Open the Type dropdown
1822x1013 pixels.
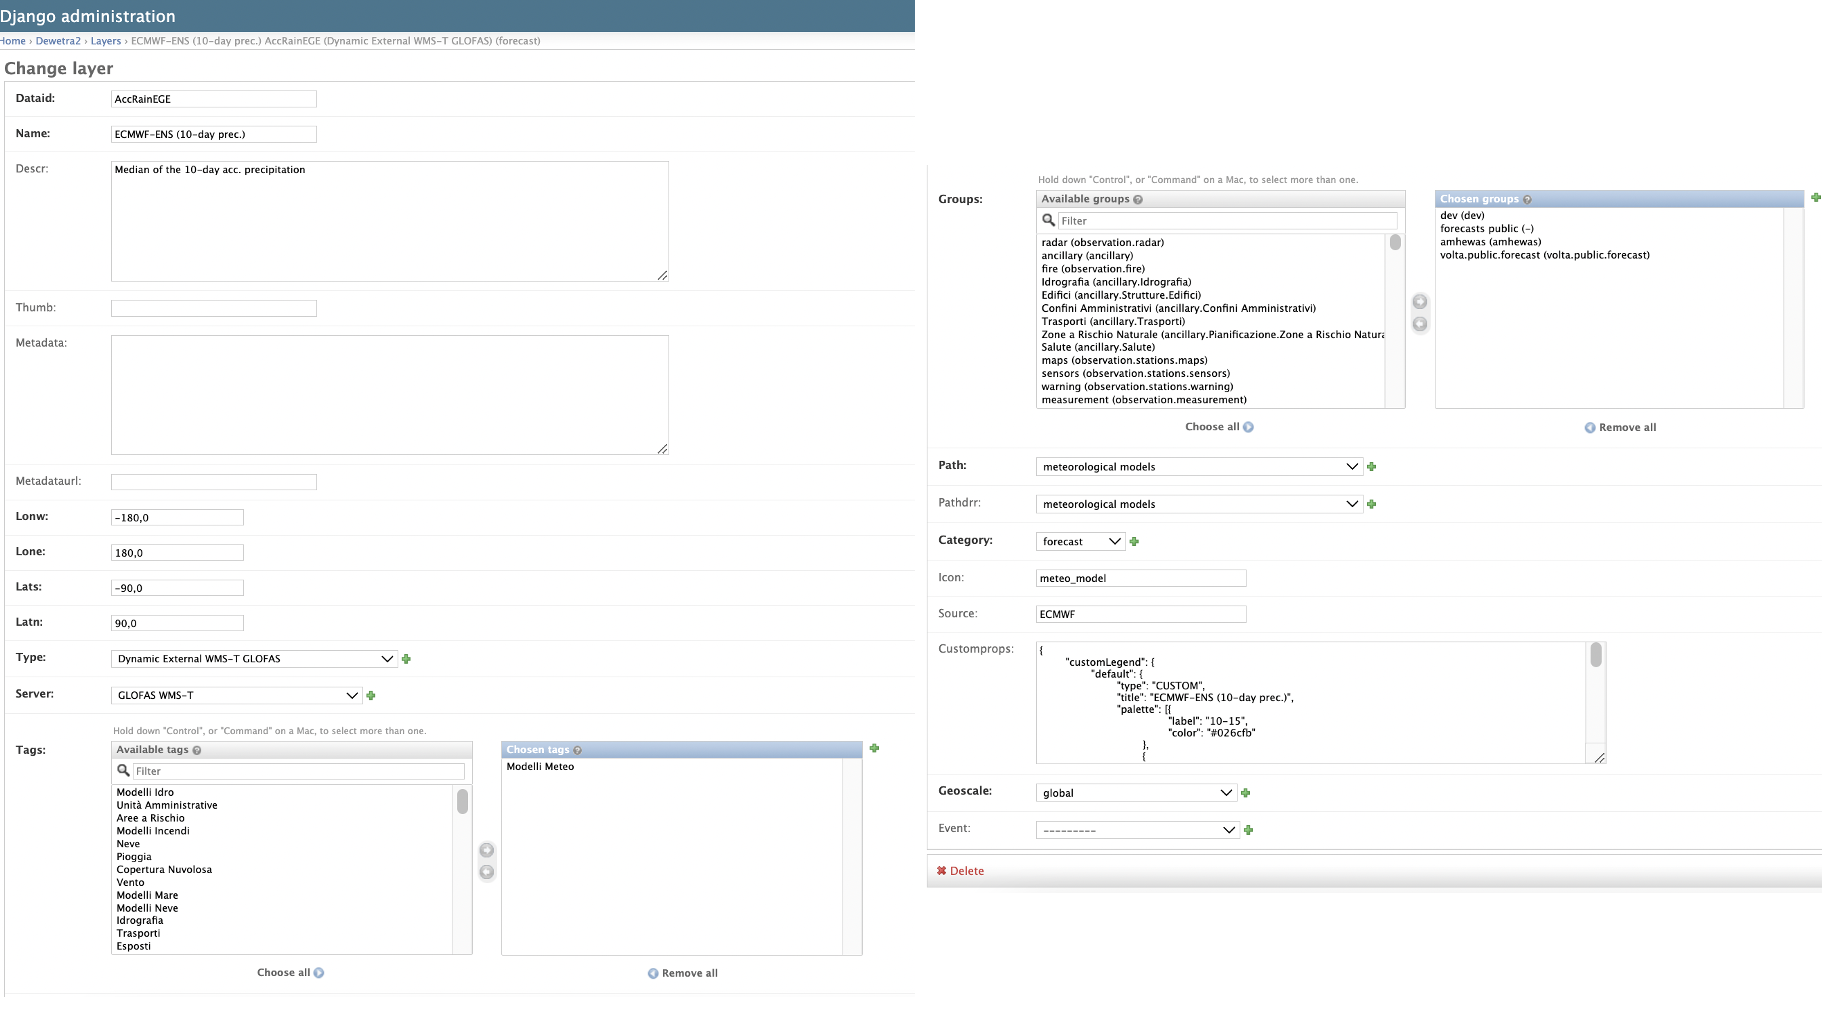(x=254, y=659)
